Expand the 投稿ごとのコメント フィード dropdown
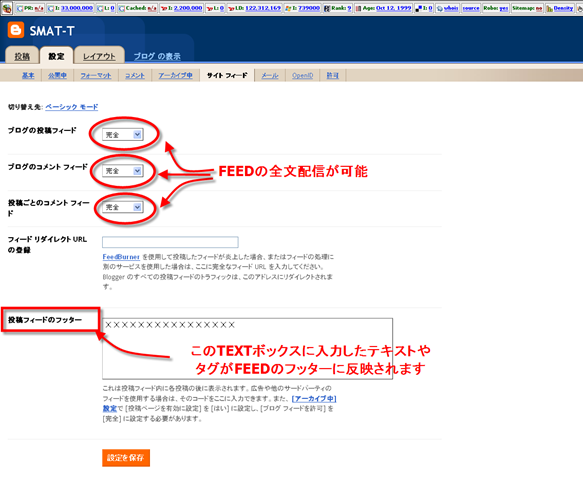Viewport: 583px width, 480px height. point(122,207)
